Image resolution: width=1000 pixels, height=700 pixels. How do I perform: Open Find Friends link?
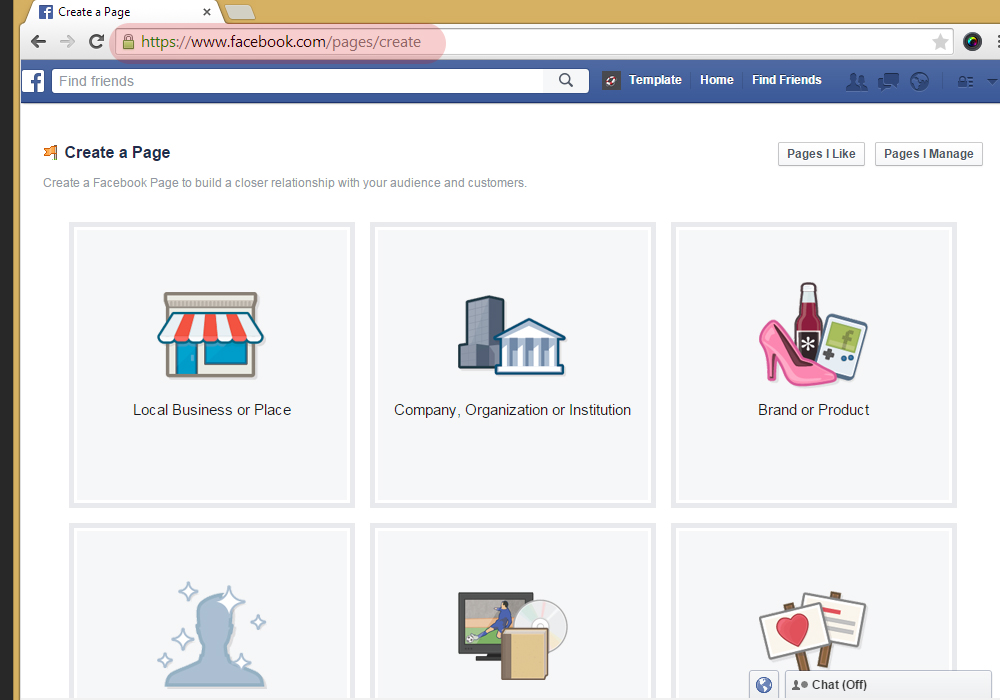(786, 80)
